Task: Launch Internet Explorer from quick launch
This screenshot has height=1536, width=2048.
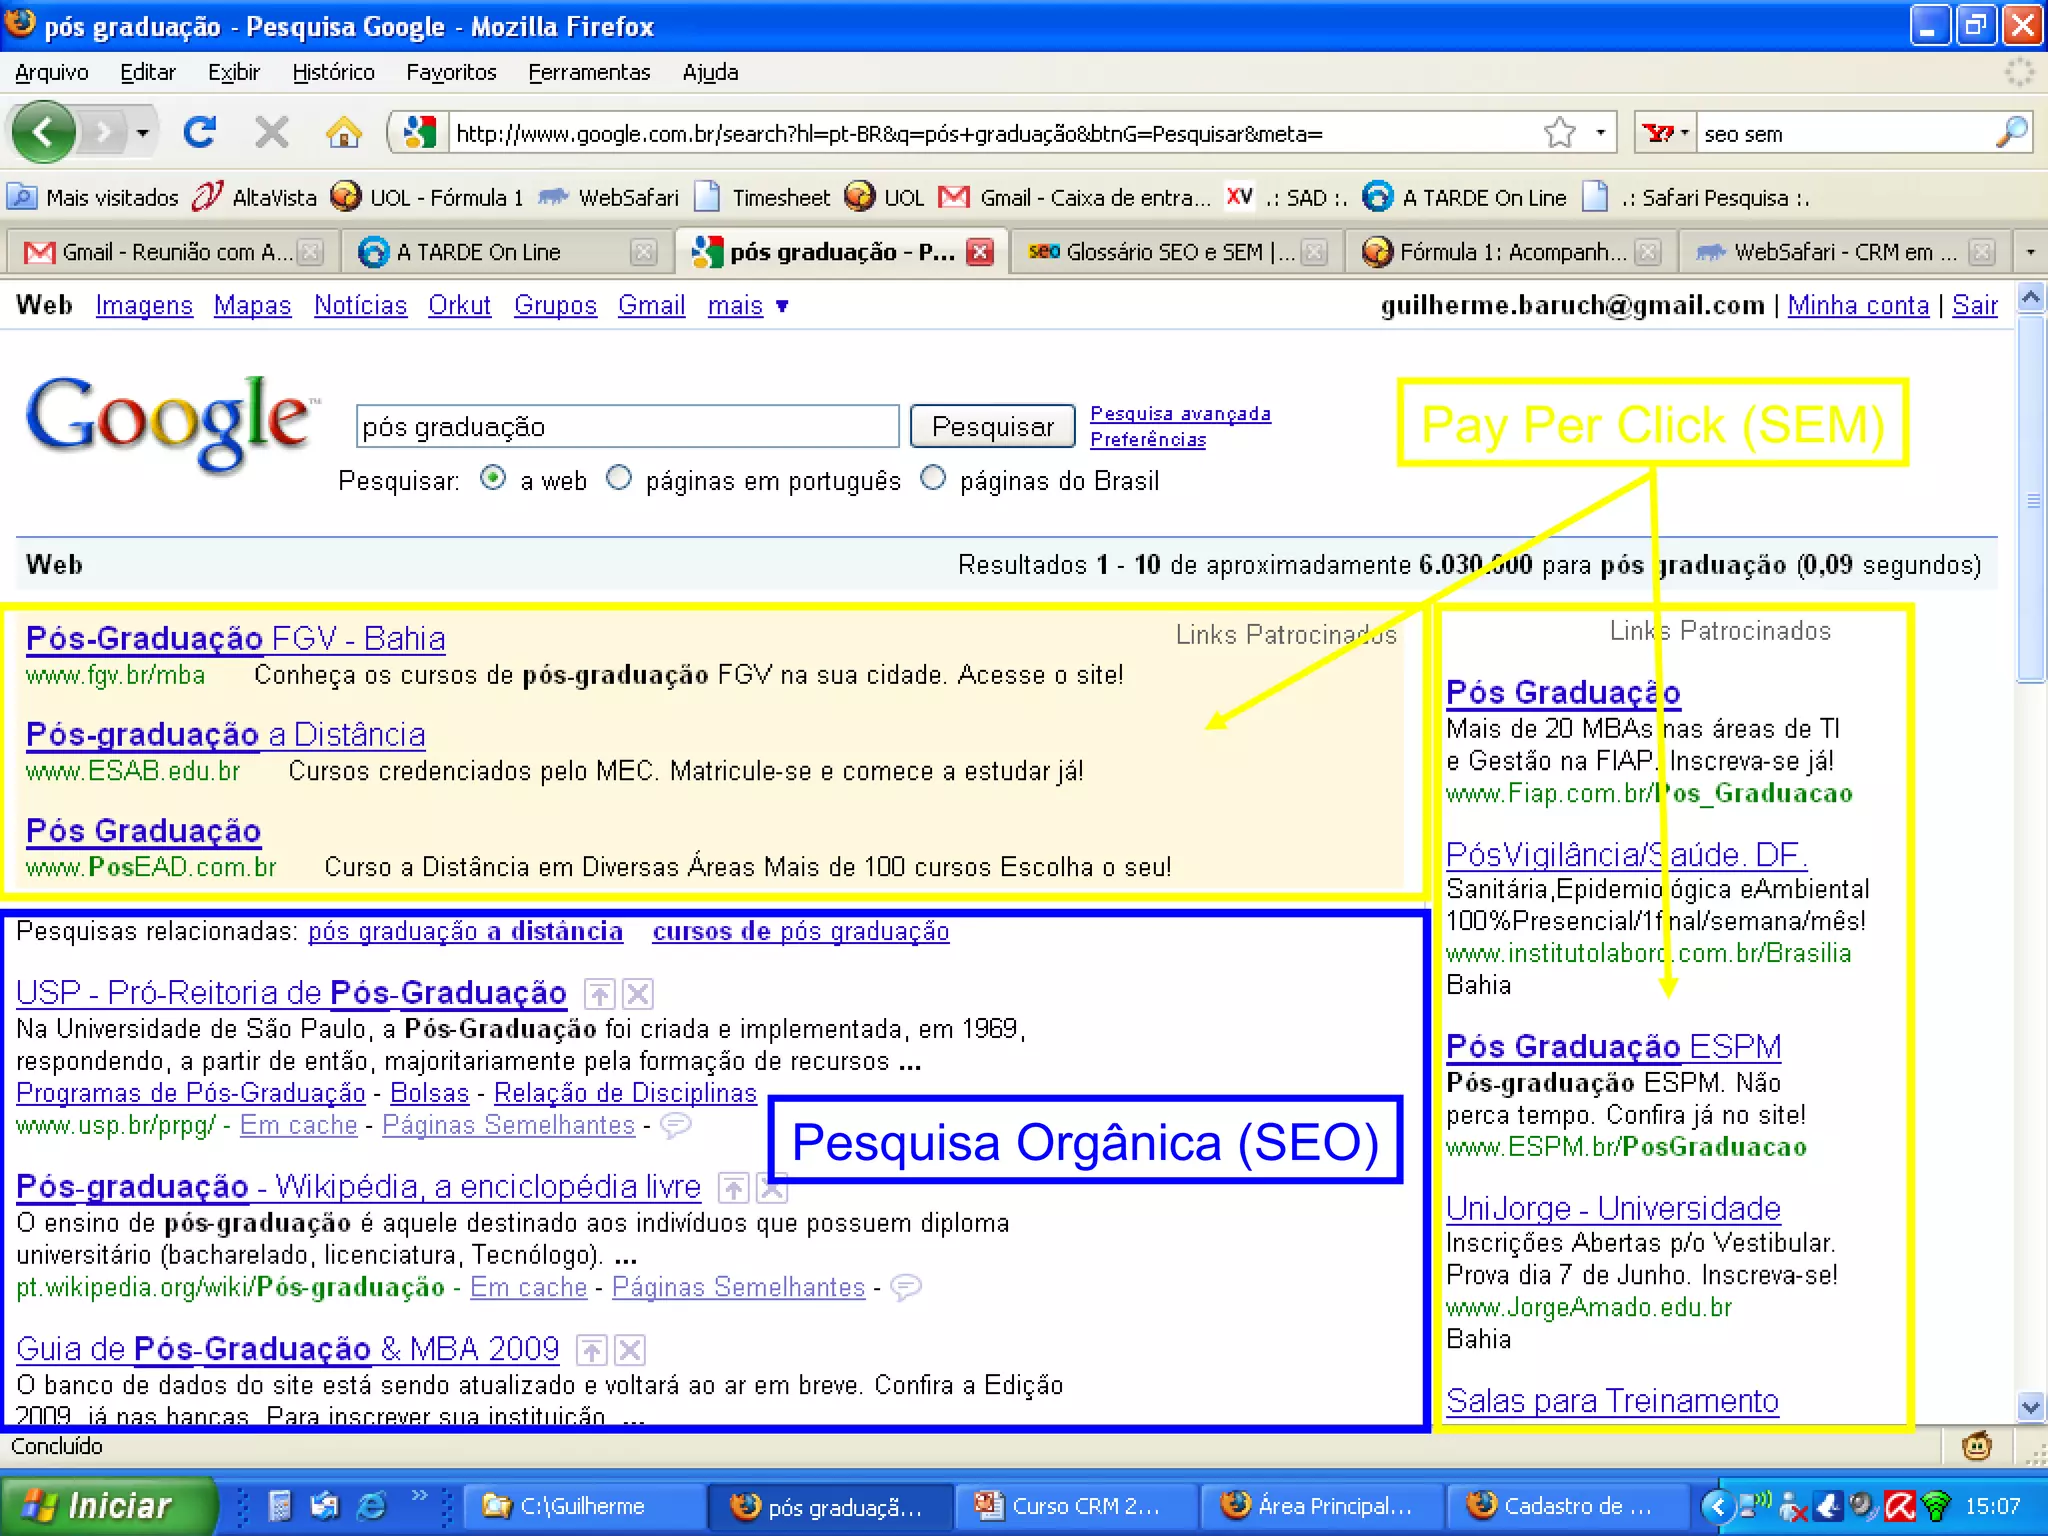Action: tap(372, 1505)
